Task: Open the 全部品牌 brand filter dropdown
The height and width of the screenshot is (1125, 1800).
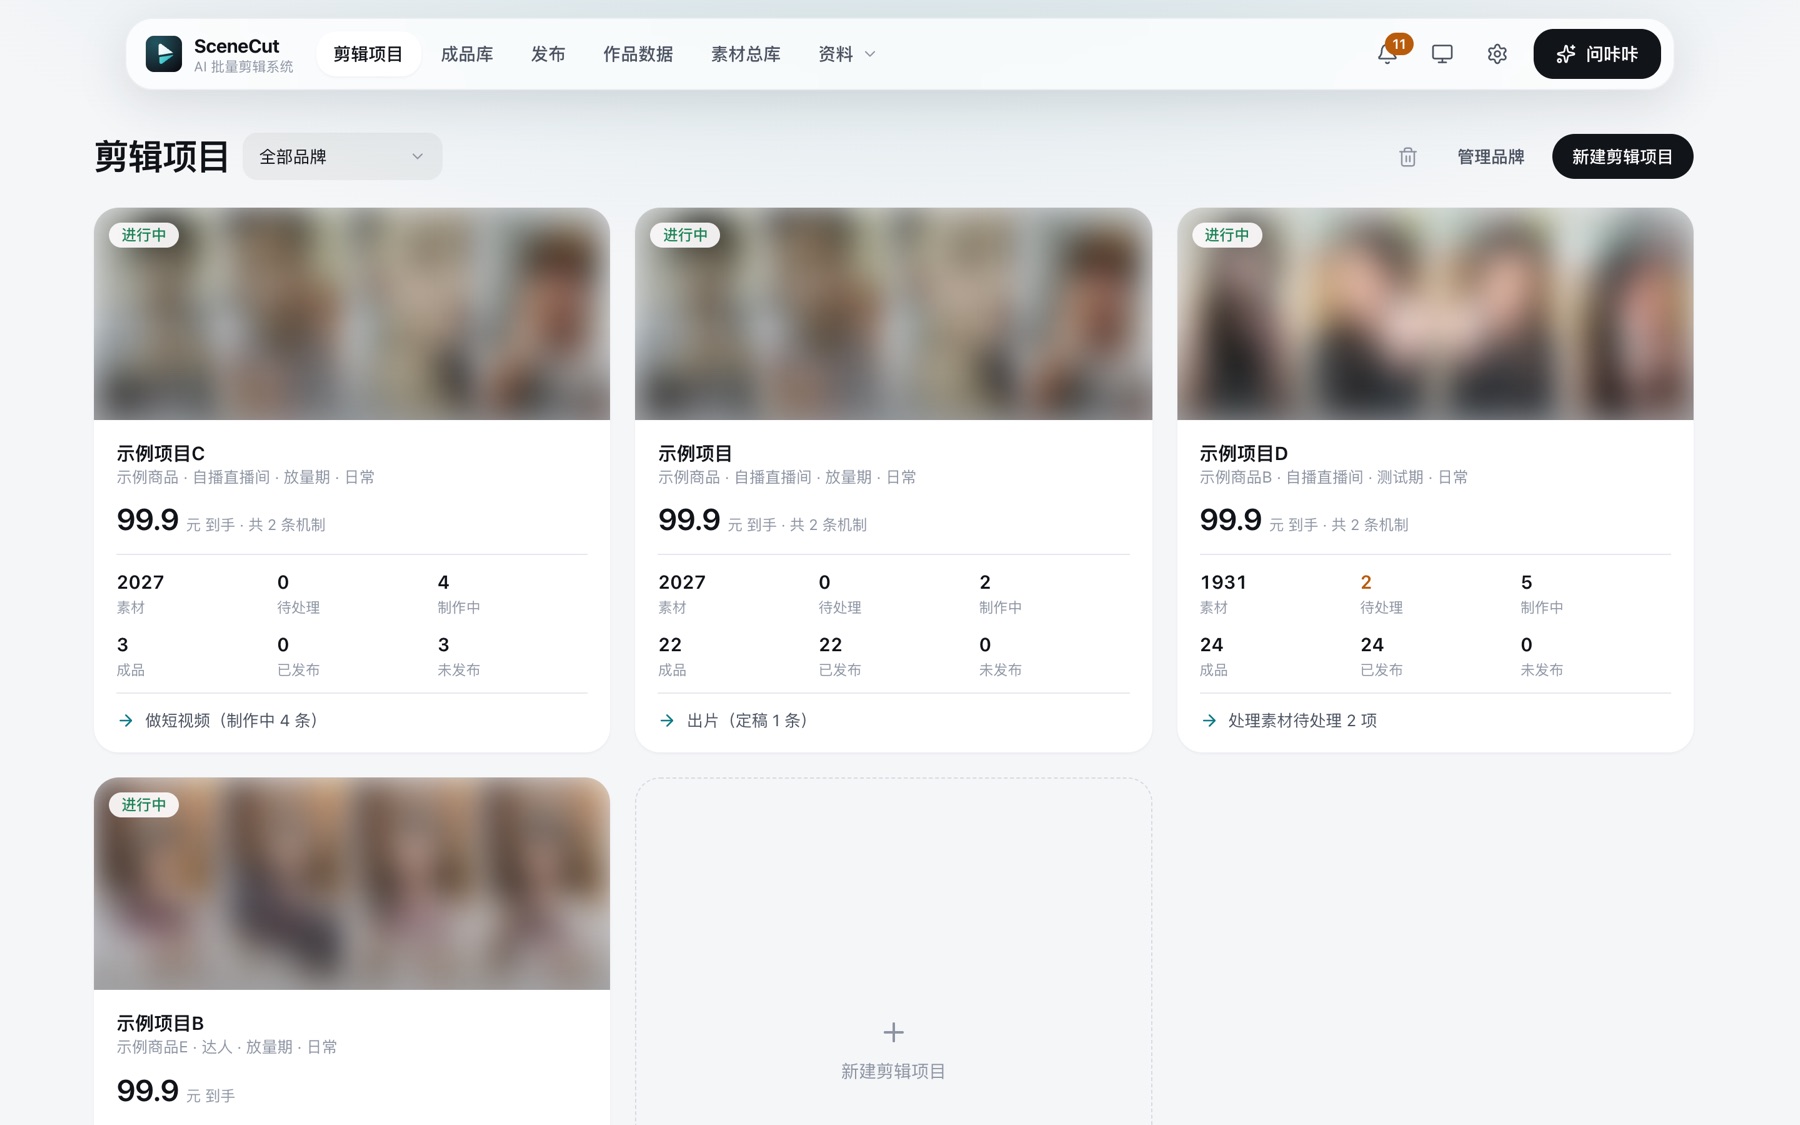Action: (342, 157)
